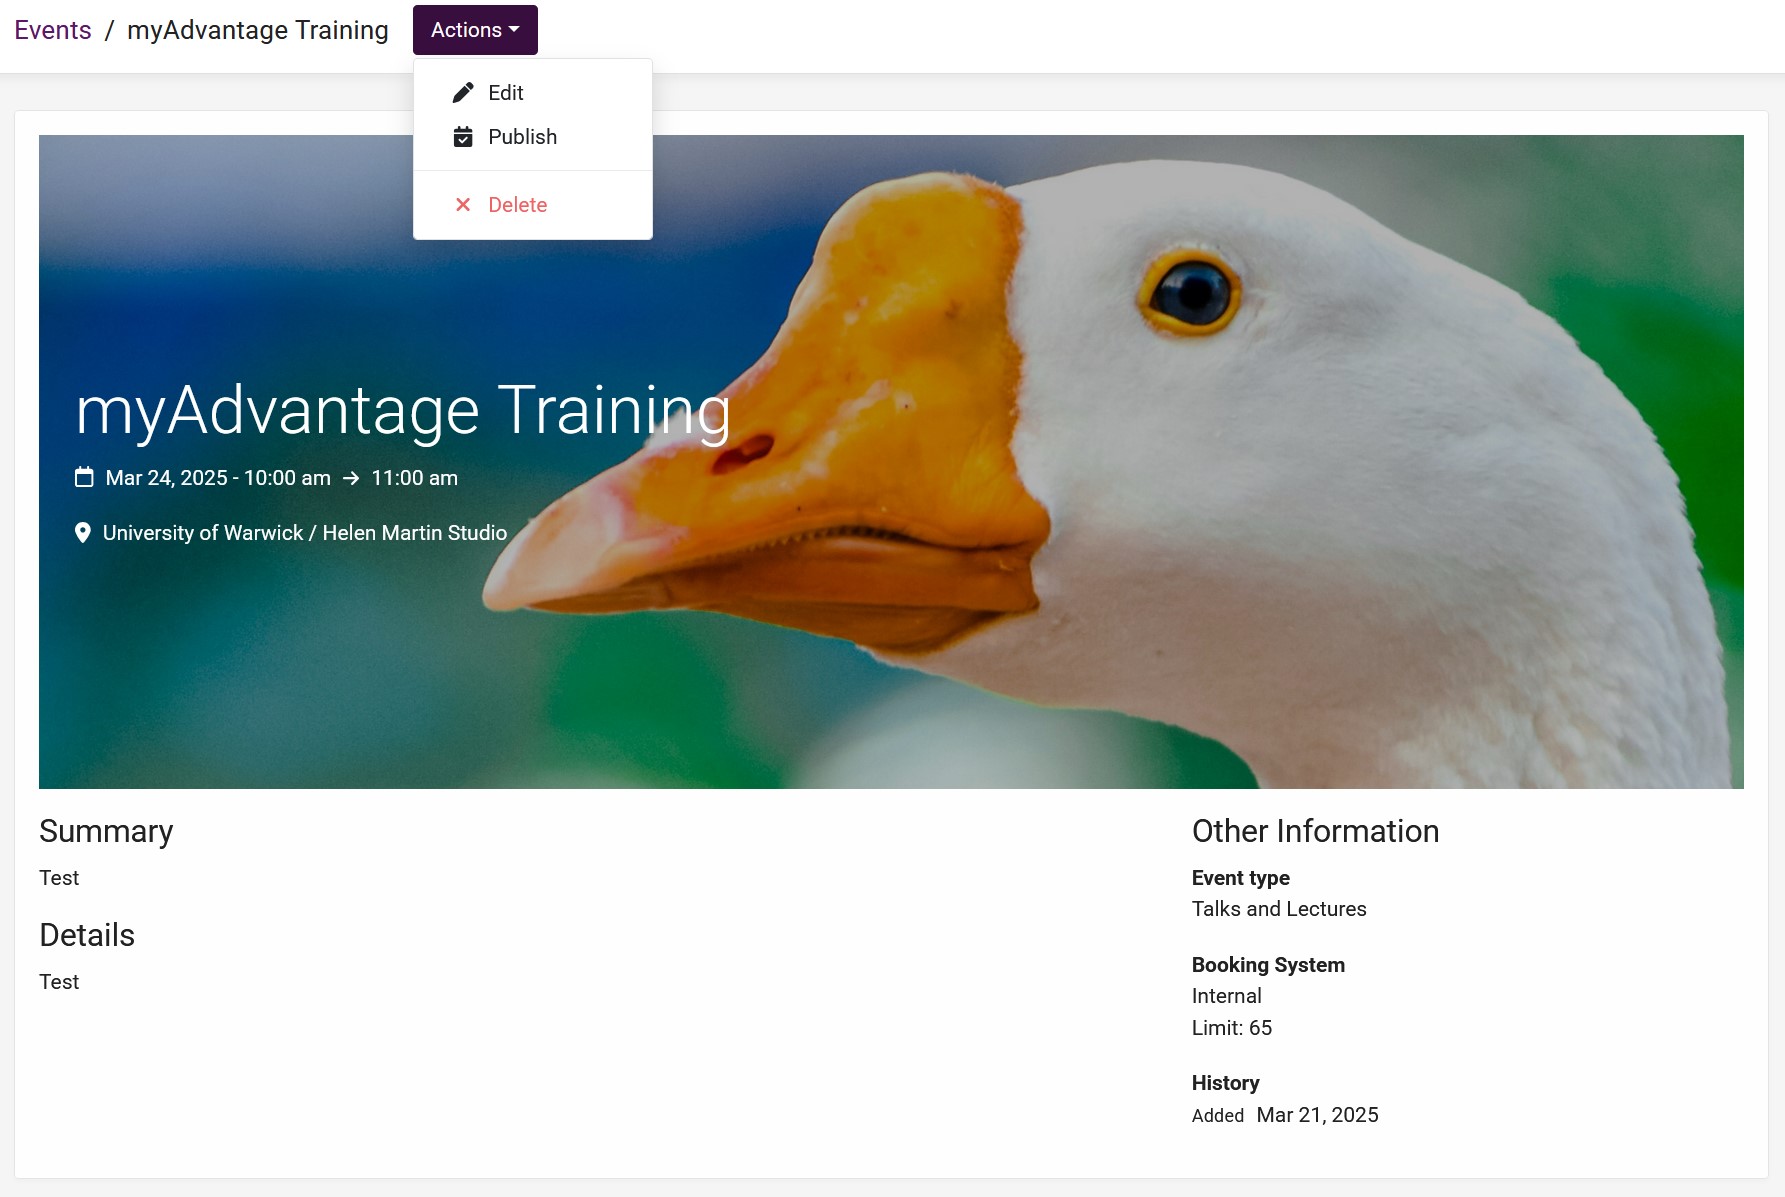The height and width of the screenshot is (1197, 1785).
Task: Click the 'Talks and Lectures' value
Action: 1279,909
